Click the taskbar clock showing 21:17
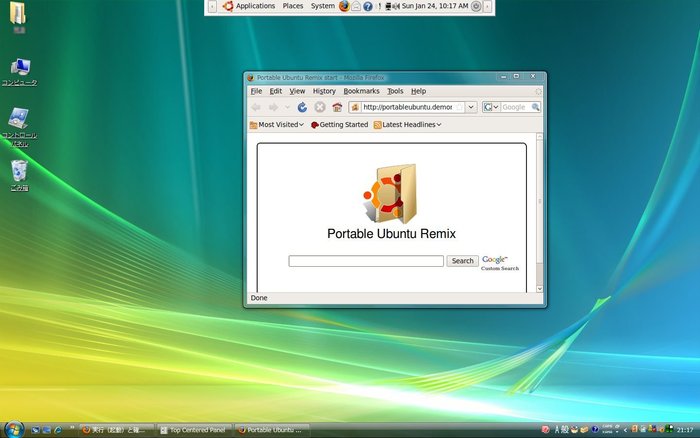 [685, 430]
